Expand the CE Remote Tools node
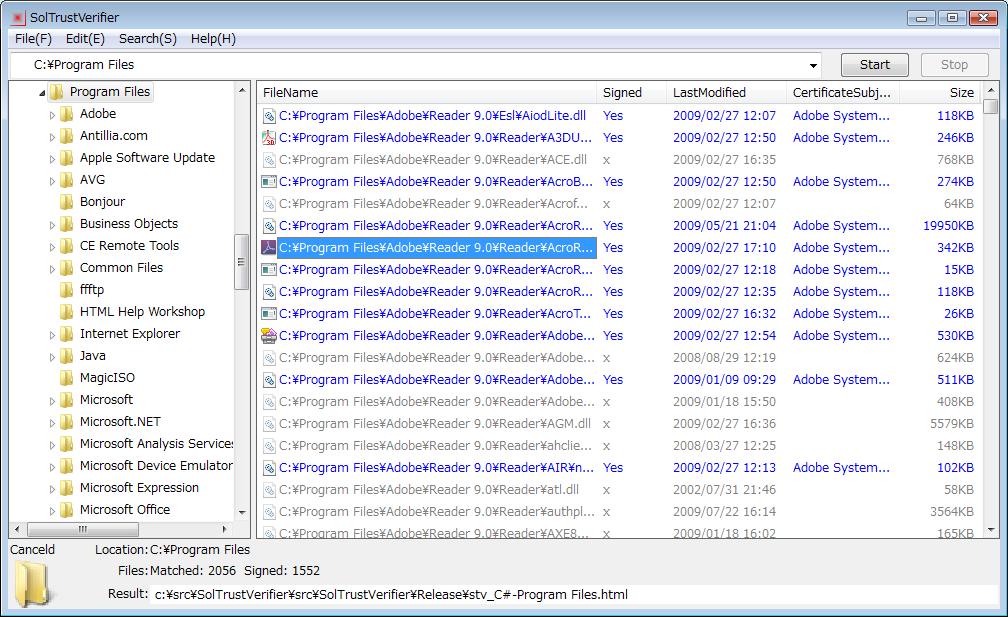 click(52, 247)
